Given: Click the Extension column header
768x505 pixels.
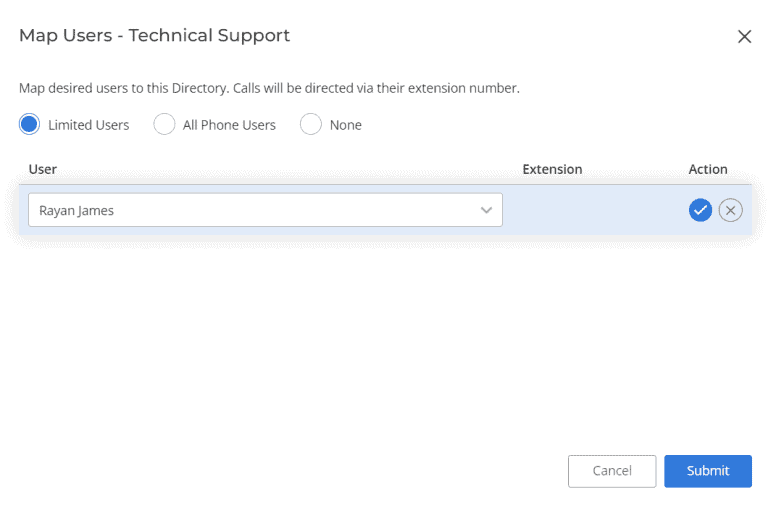Looking at the screenshot, I should pyautogui.click(x=552, y=169).
